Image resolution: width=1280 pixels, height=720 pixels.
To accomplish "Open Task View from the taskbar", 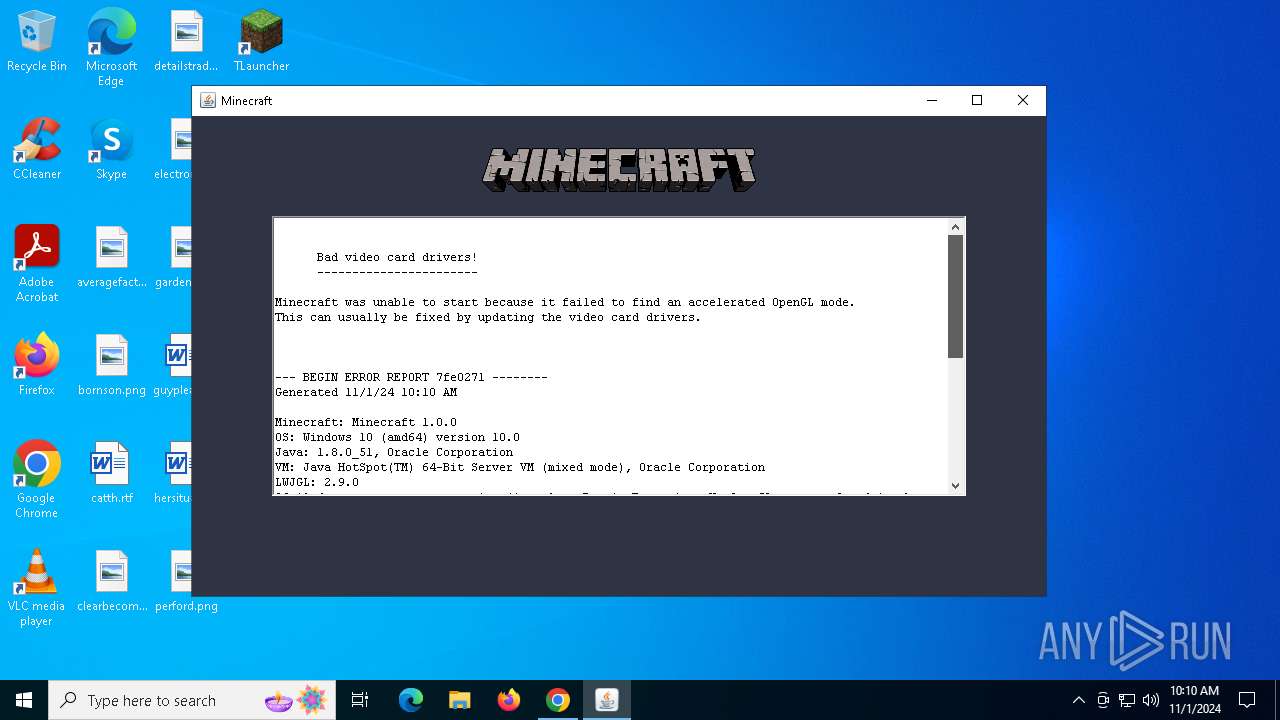I will point(360,700).
